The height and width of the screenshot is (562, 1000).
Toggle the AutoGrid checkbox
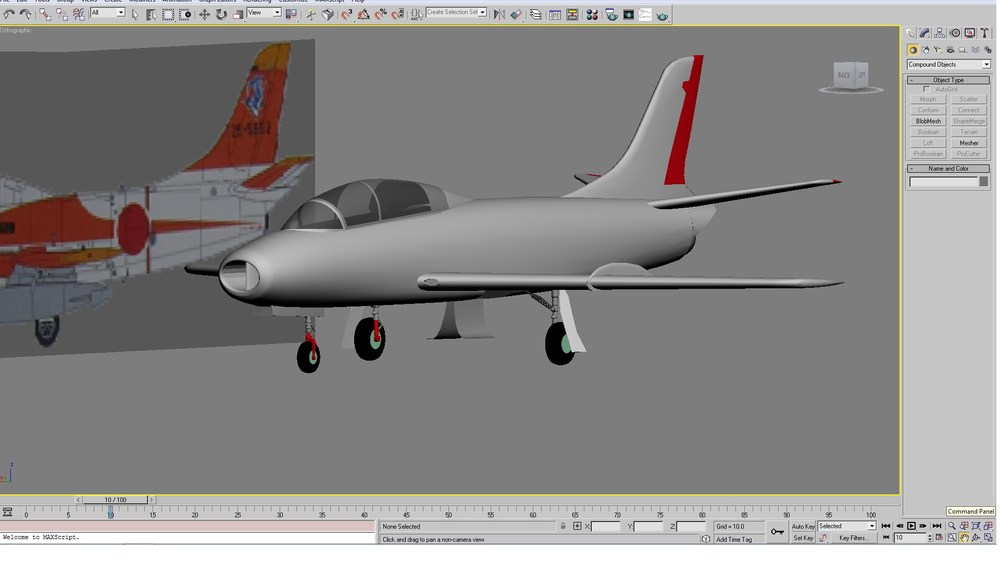pyautogui.click(x=926, y=89)
